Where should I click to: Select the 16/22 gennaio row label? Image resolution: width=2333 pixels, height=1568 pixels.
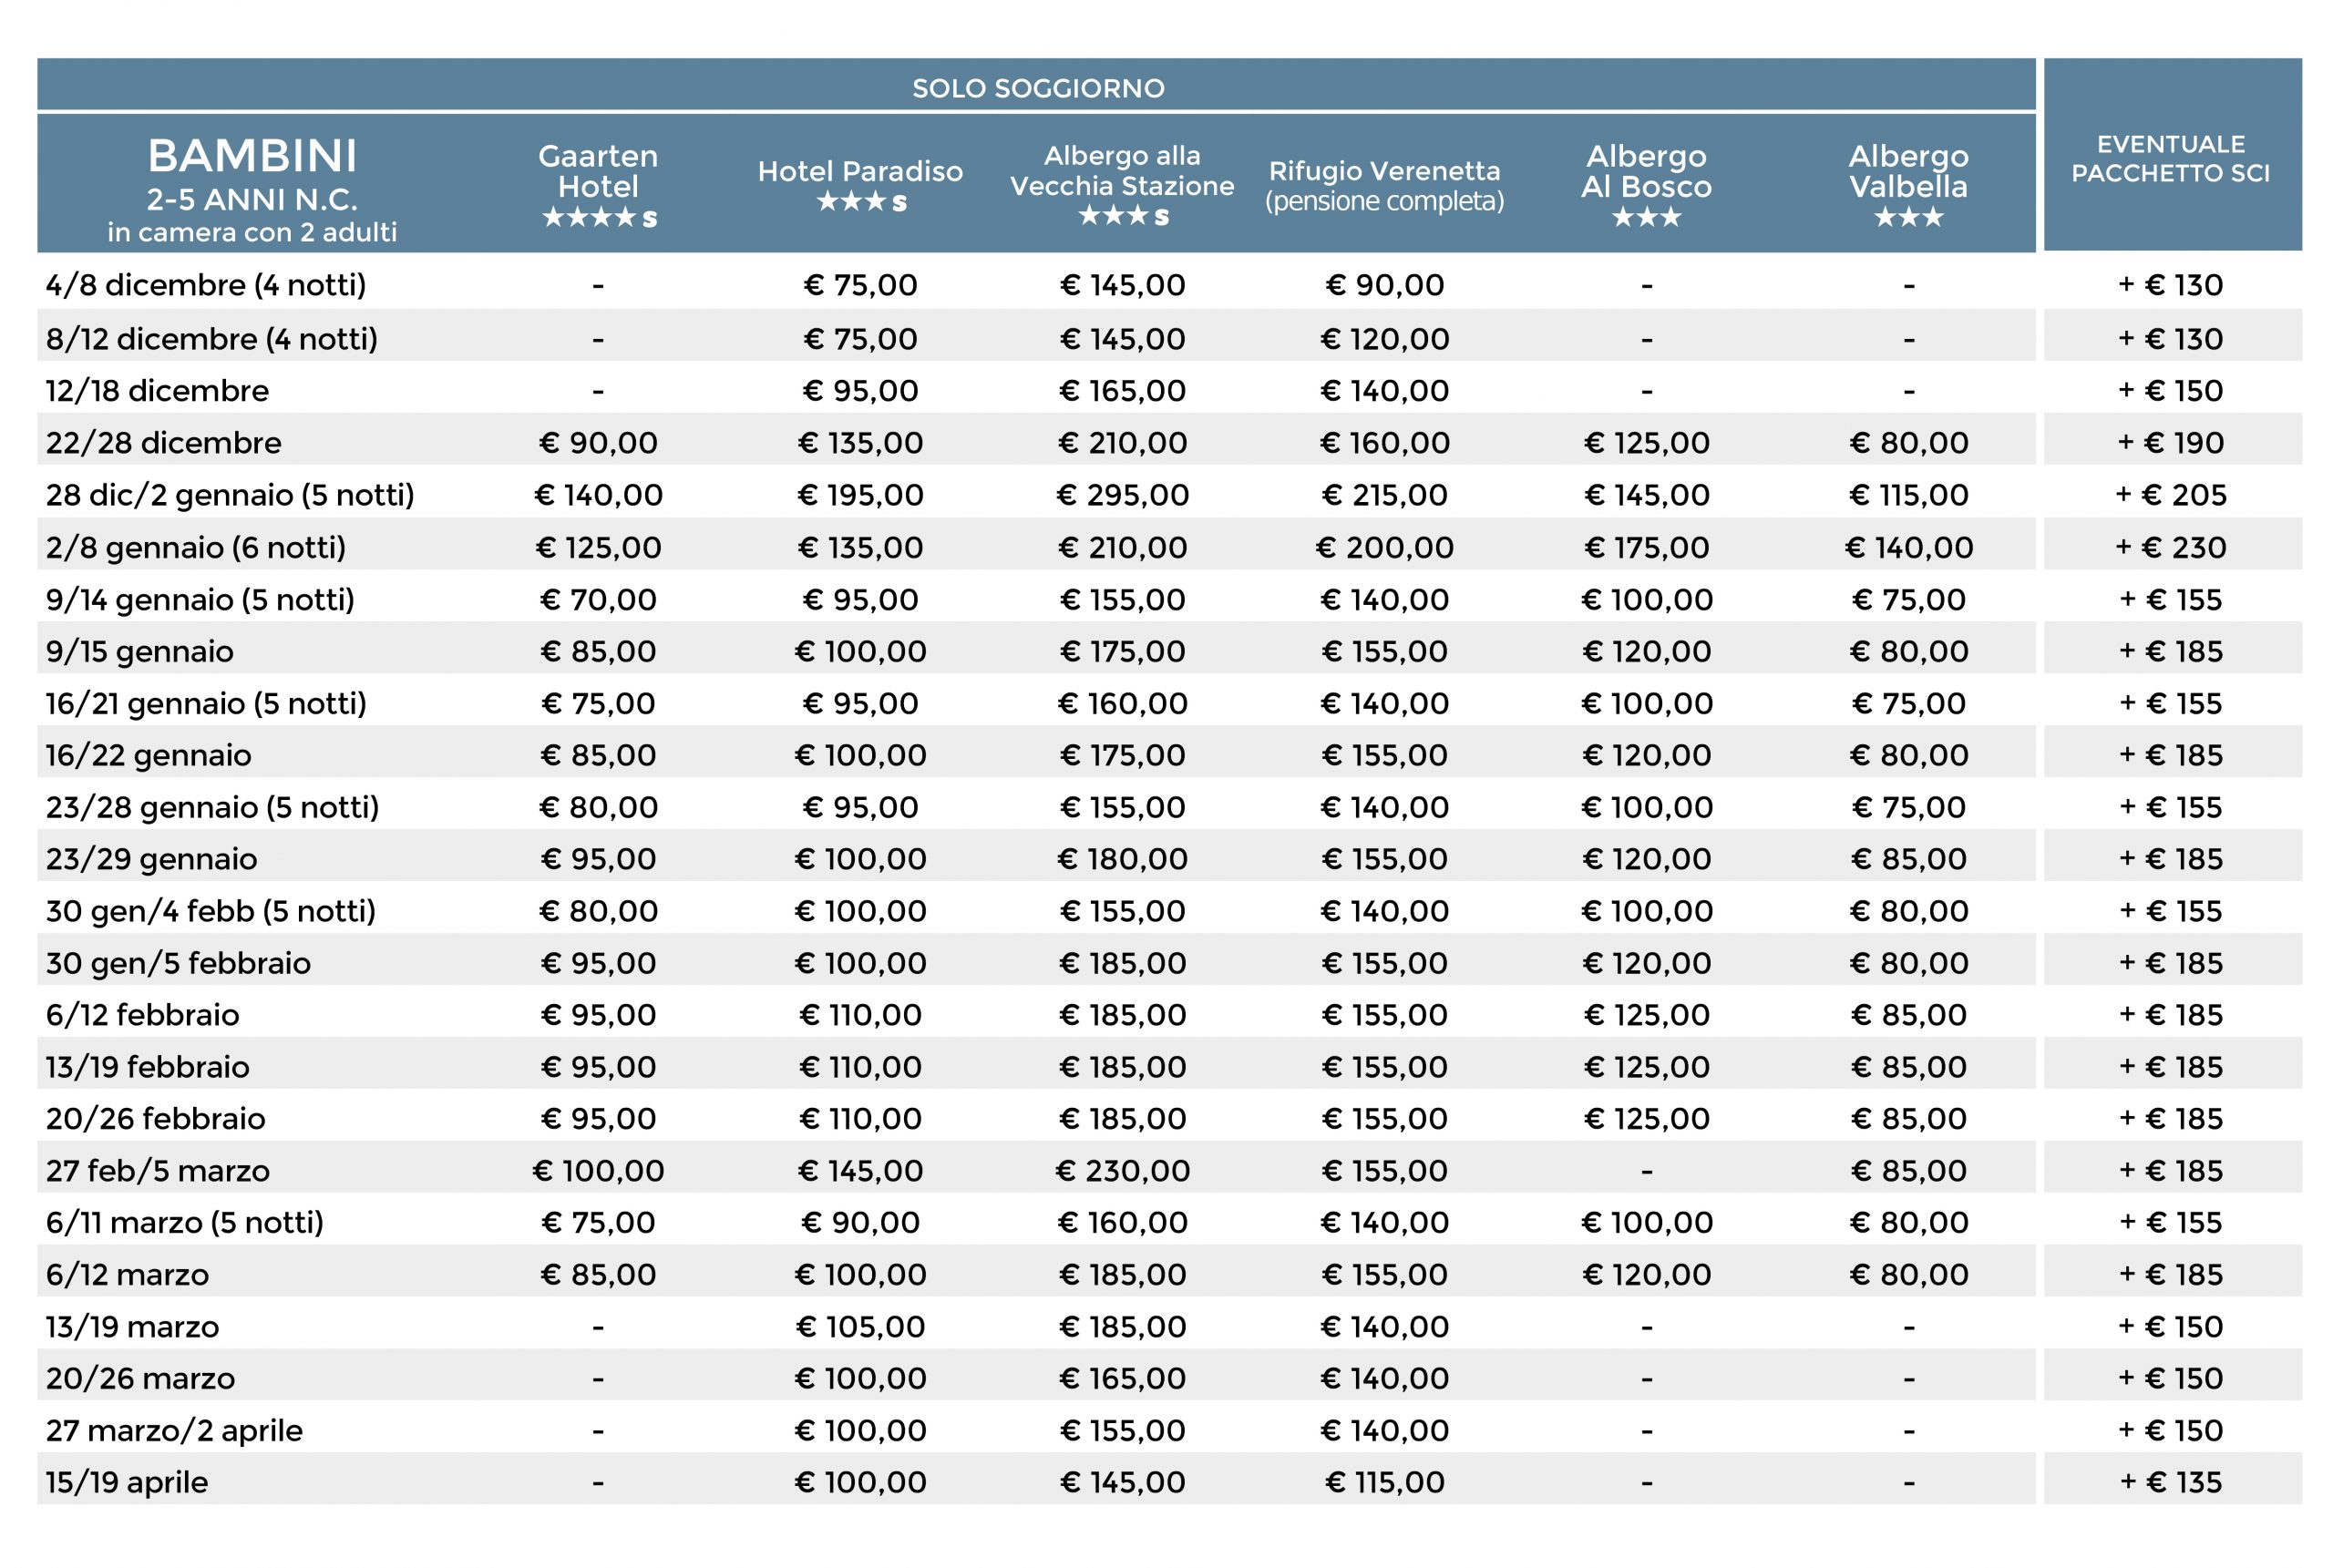148,755
